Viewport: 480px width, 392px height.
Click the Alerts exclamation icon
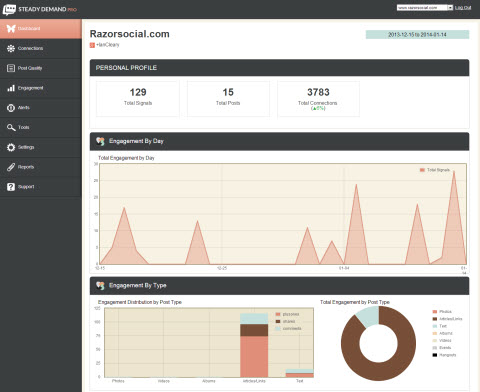(x=11, y=108)
